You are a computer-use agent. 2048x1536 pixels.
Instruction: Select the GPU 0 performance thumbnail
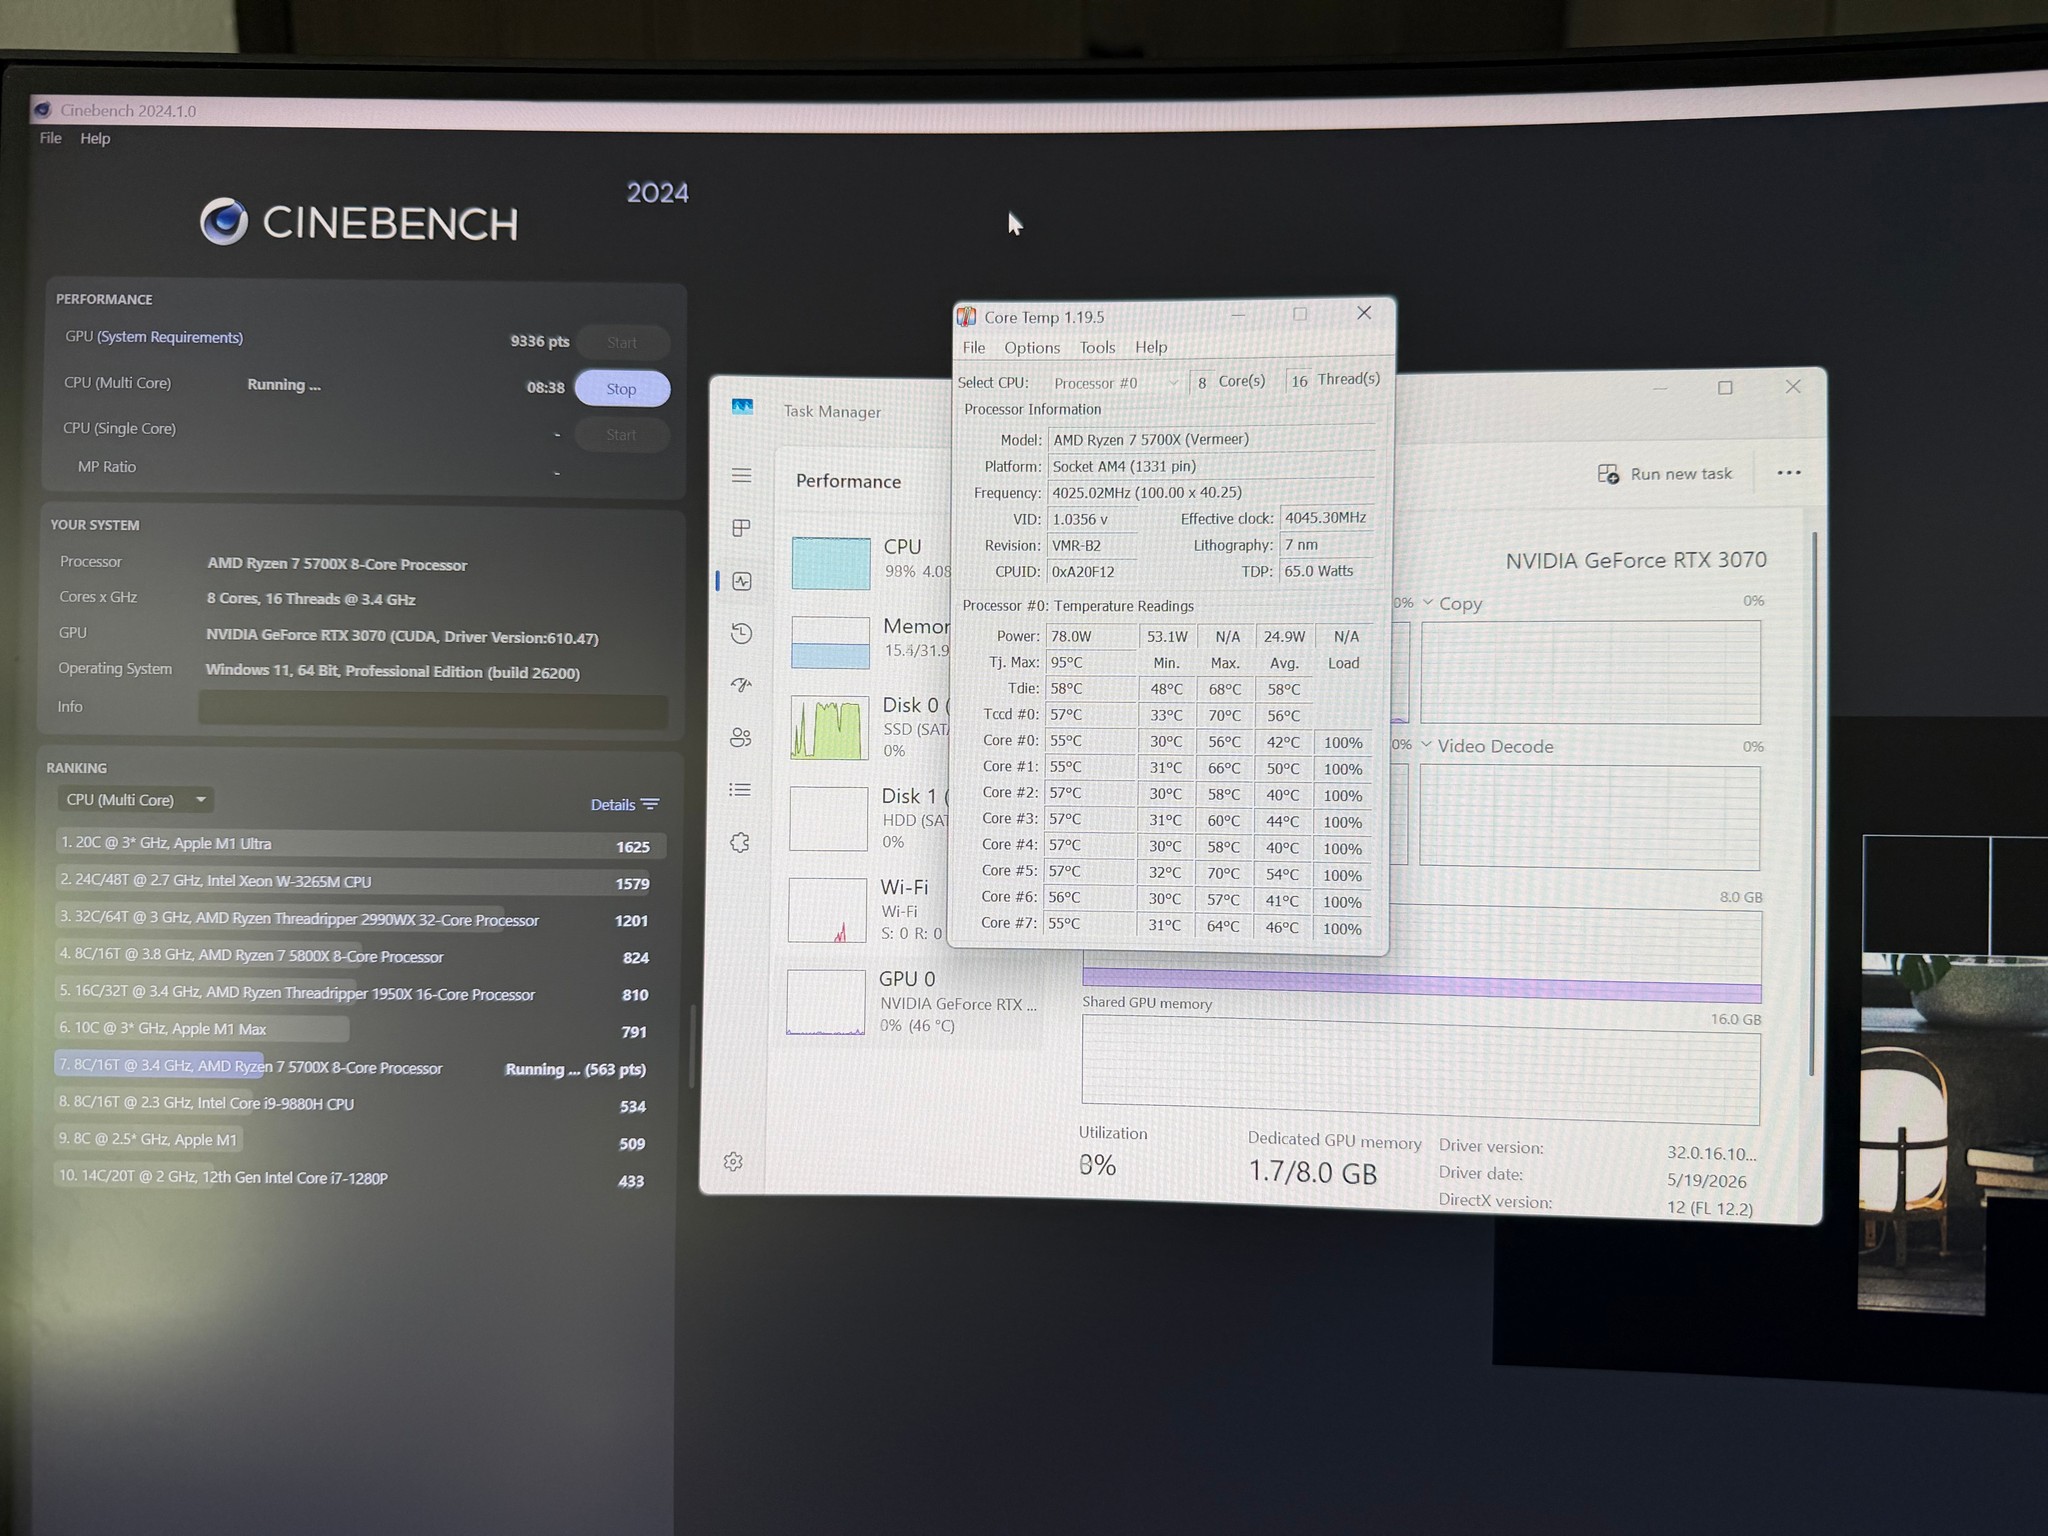(x=910, y=1002)
